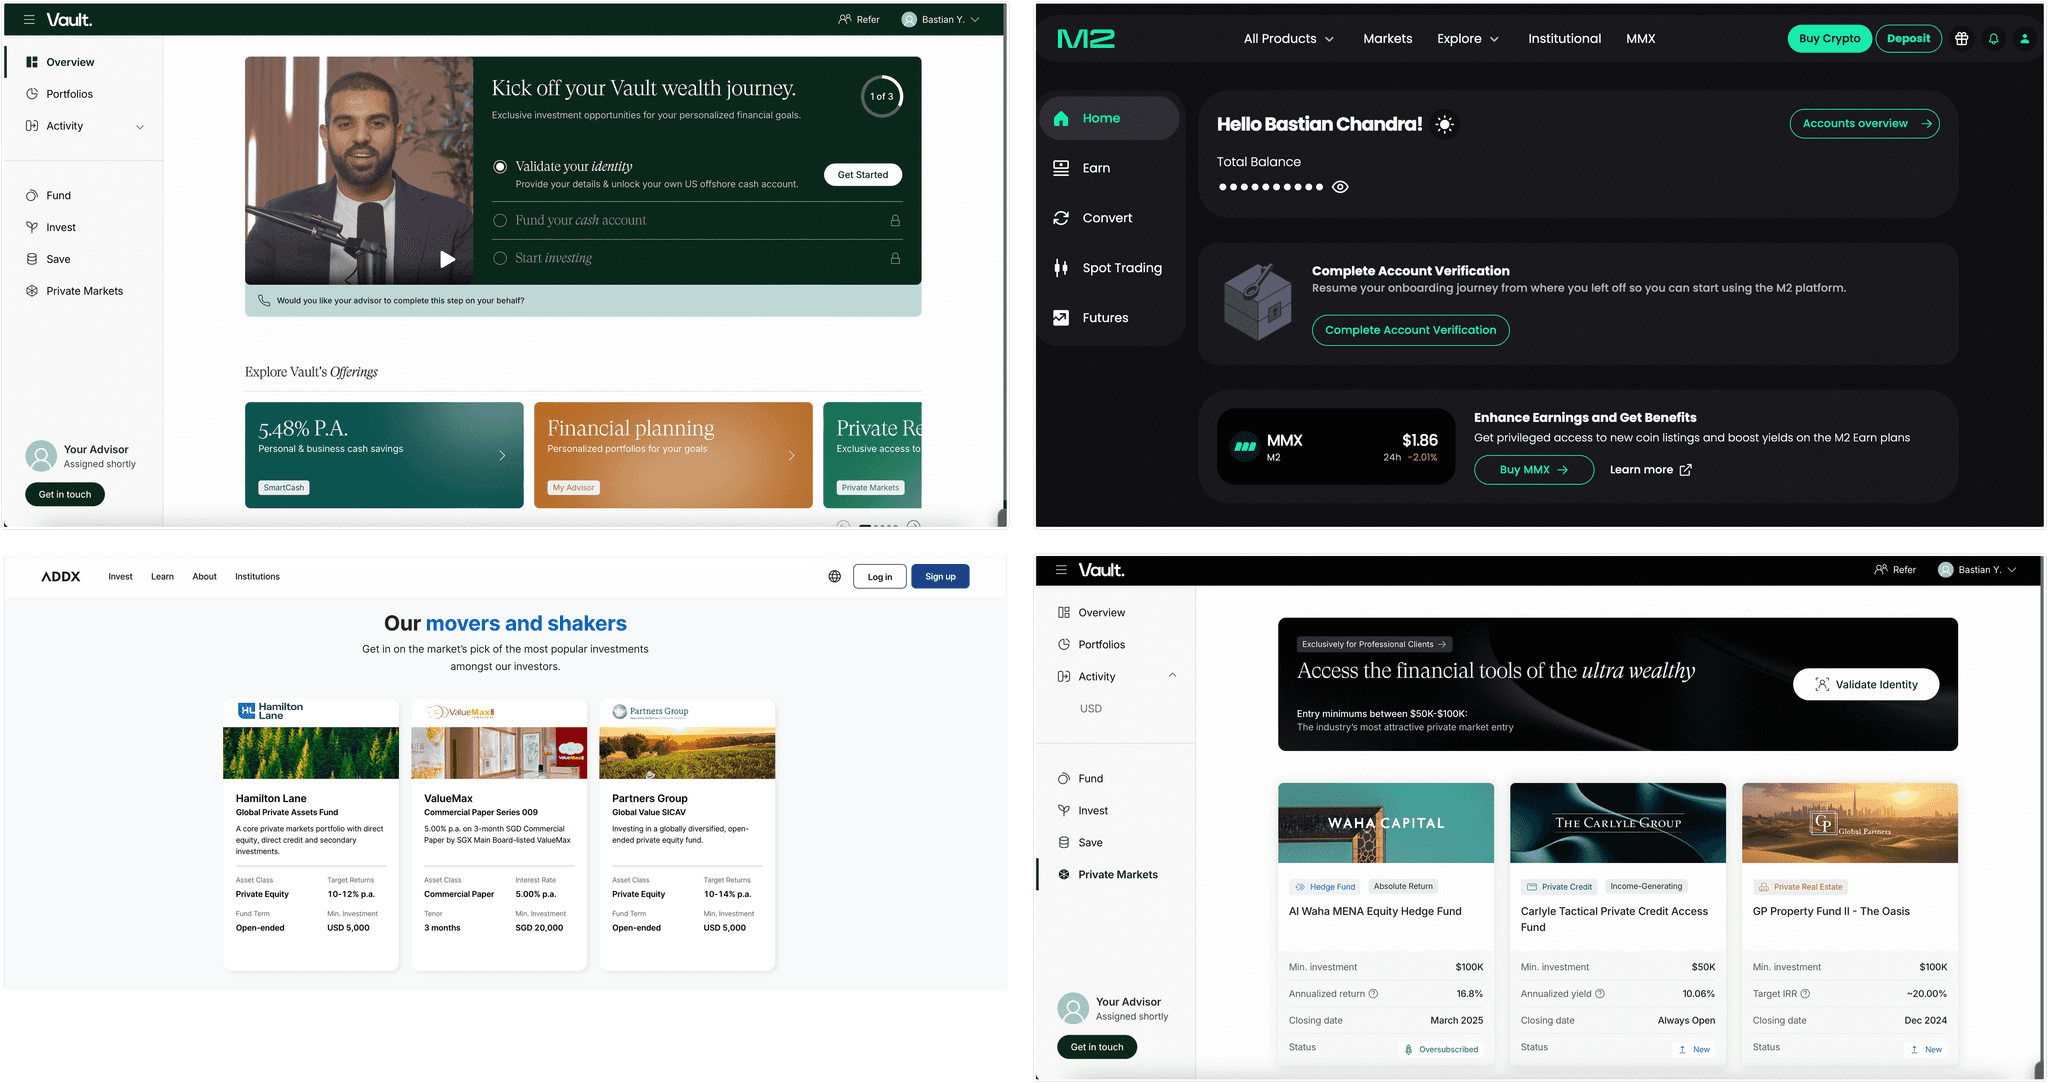Open Hamilton Lane fund card image

(x=310, y=752)
